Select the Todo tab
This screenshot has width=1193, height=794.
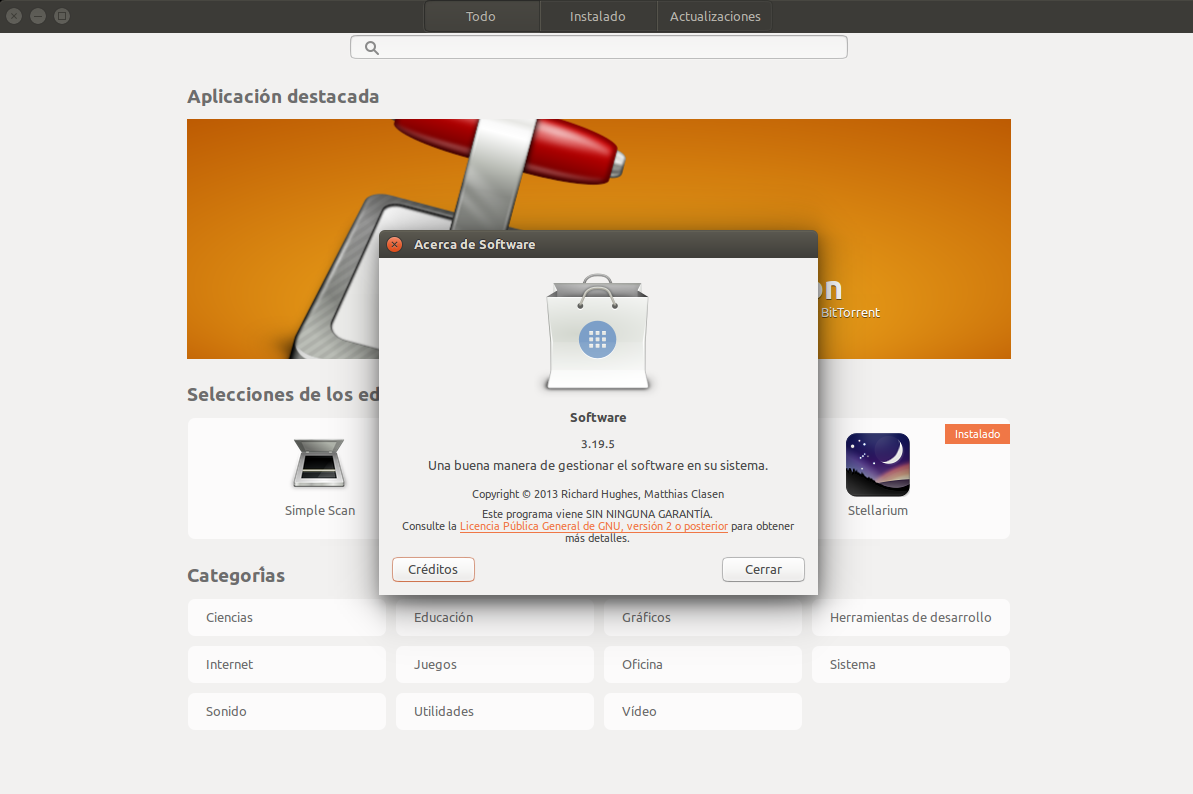coord(481,16)
